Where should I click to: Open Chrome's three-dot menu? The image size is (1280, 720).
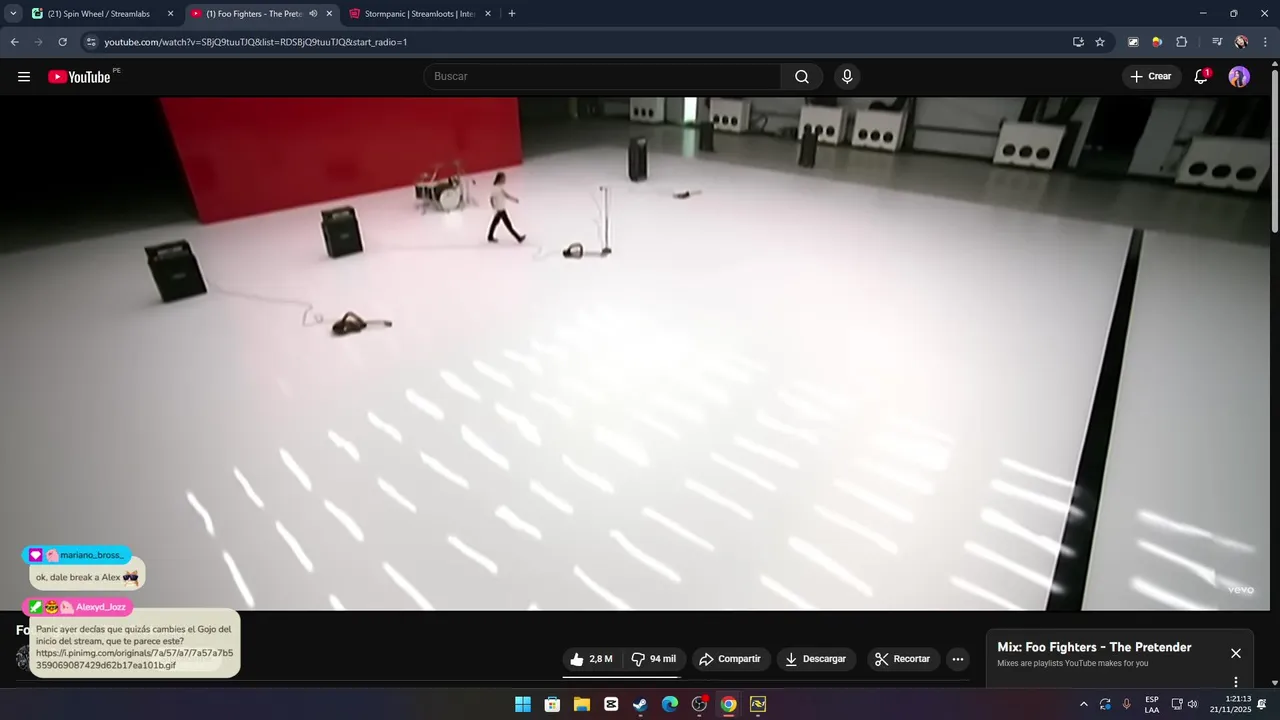(1265, 42)
